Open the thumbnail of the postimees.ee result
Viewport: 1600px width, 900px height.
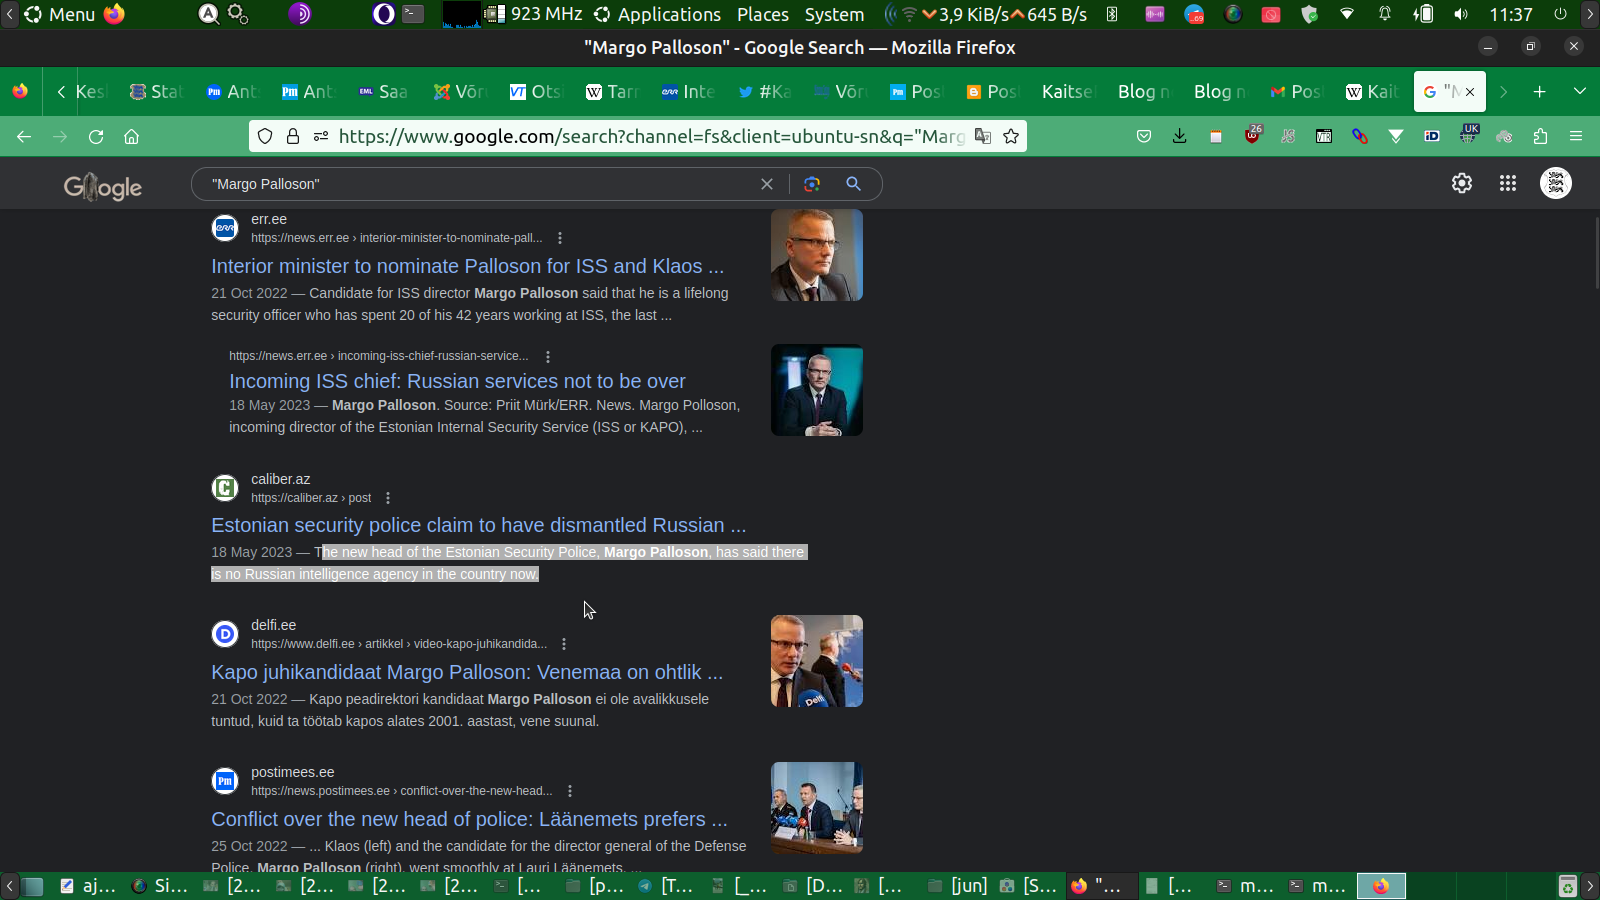tap(817, 808)
